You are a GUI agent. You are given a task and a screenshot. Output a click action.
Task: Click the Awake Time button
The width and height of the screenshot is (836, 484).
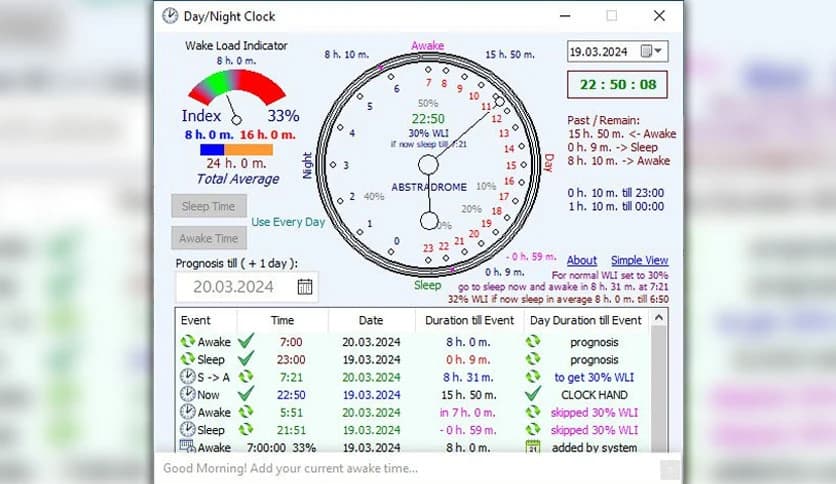pyautogui.click(x=208, y=238)
